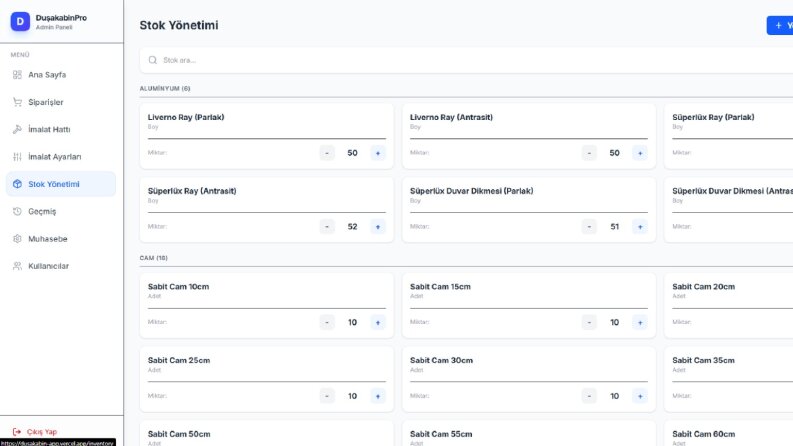Click the CAM section header
This screenshot has width=793, height=446.
click(x=154, y=258)
